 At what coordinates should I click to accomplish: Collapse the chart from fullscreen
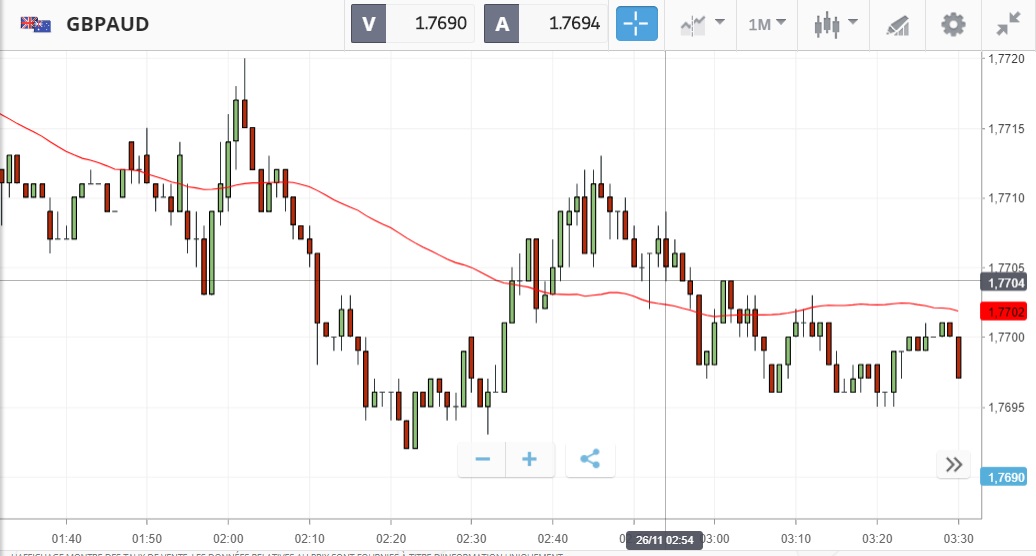point(1008,24)
